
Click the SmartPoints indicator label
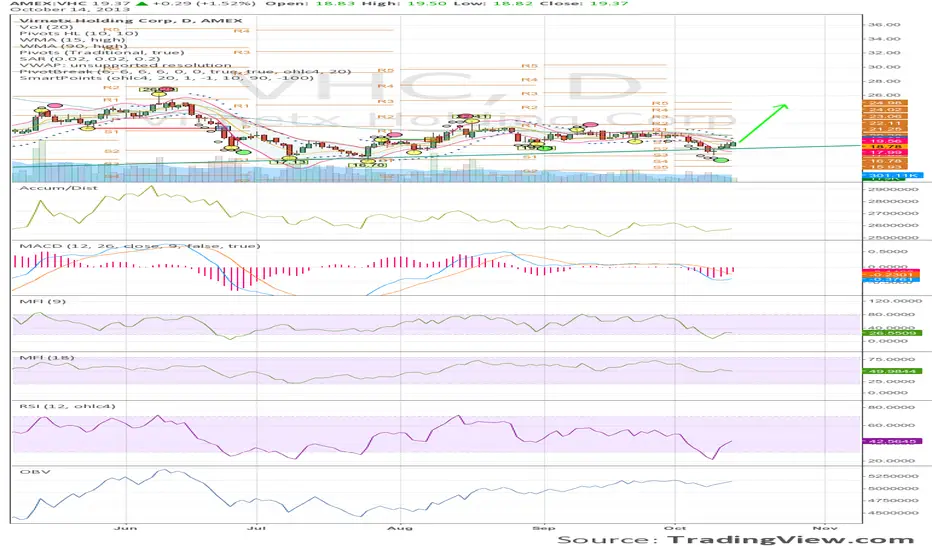tap(166, 78)
